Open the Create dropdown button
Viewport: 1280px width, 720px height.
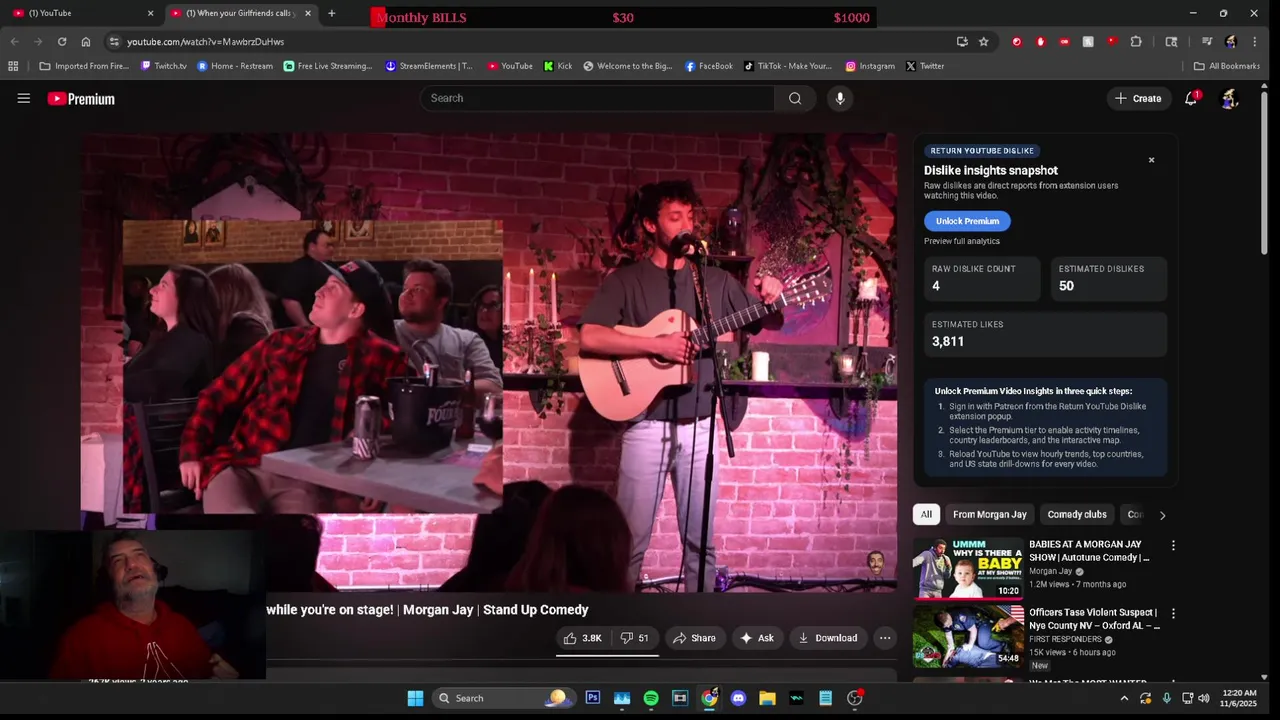[x=1138, y=98]
